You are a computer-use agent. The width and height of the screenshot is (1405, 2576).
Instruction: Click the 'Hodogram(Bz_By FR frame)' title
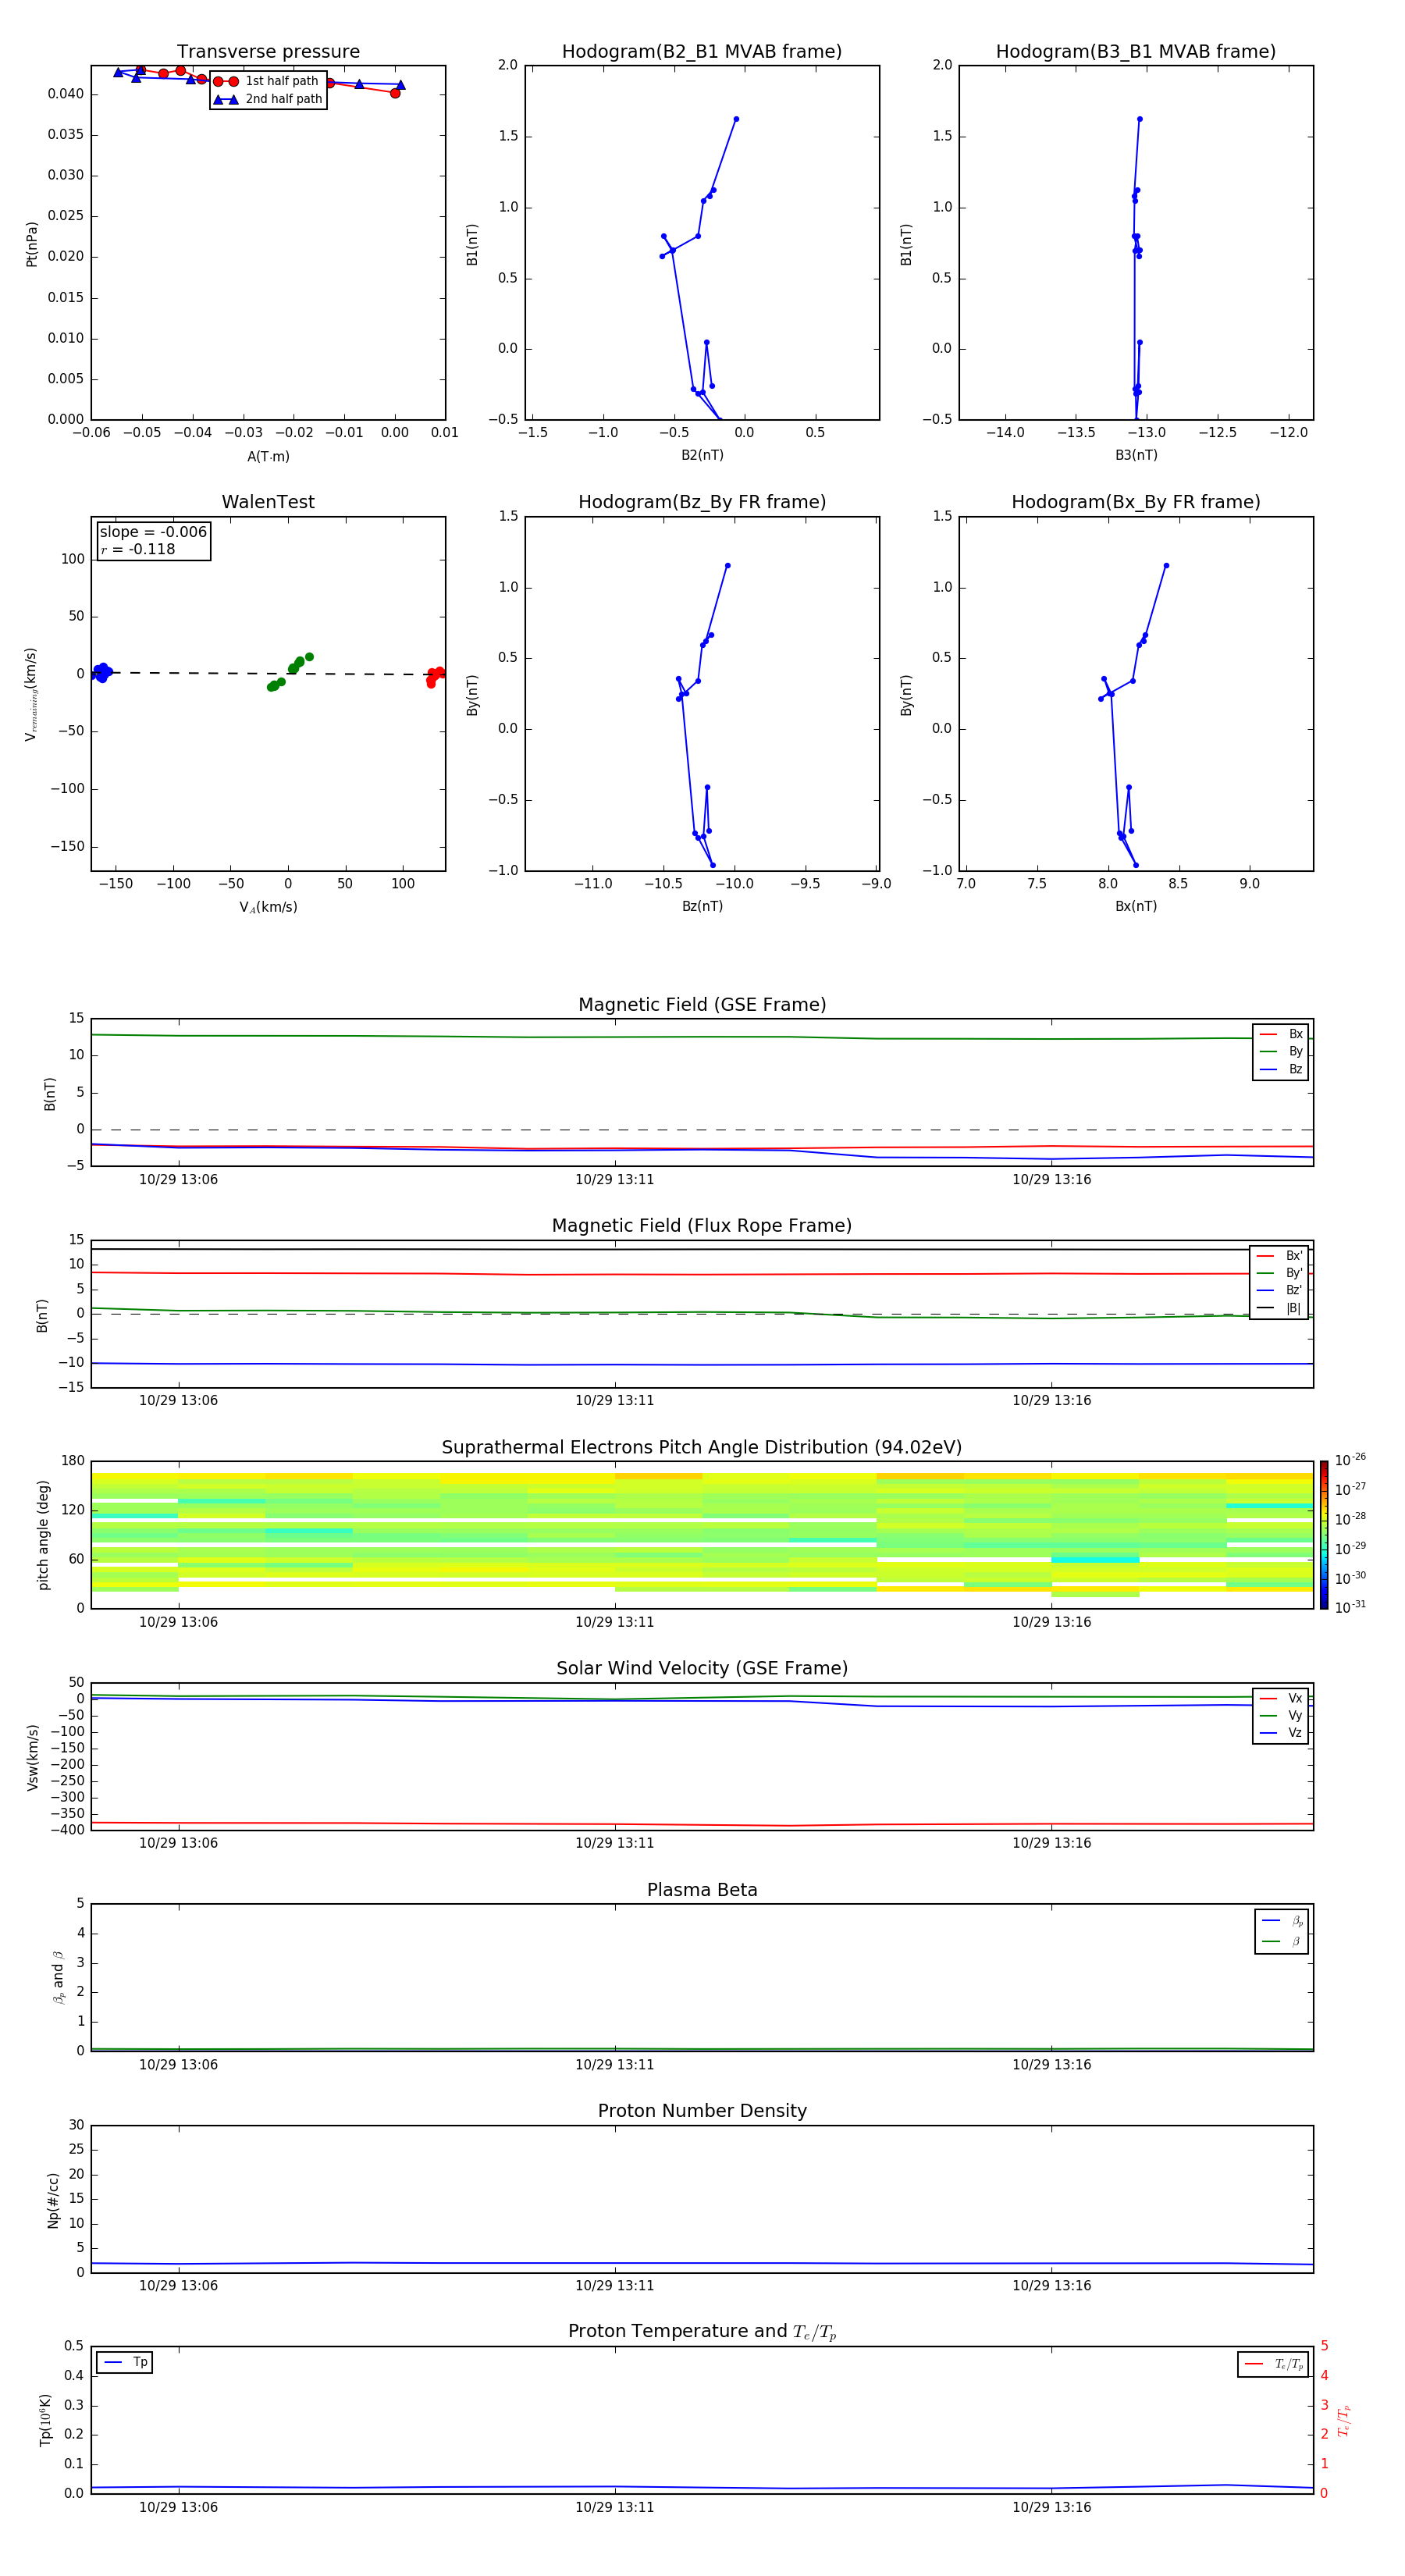702,502
